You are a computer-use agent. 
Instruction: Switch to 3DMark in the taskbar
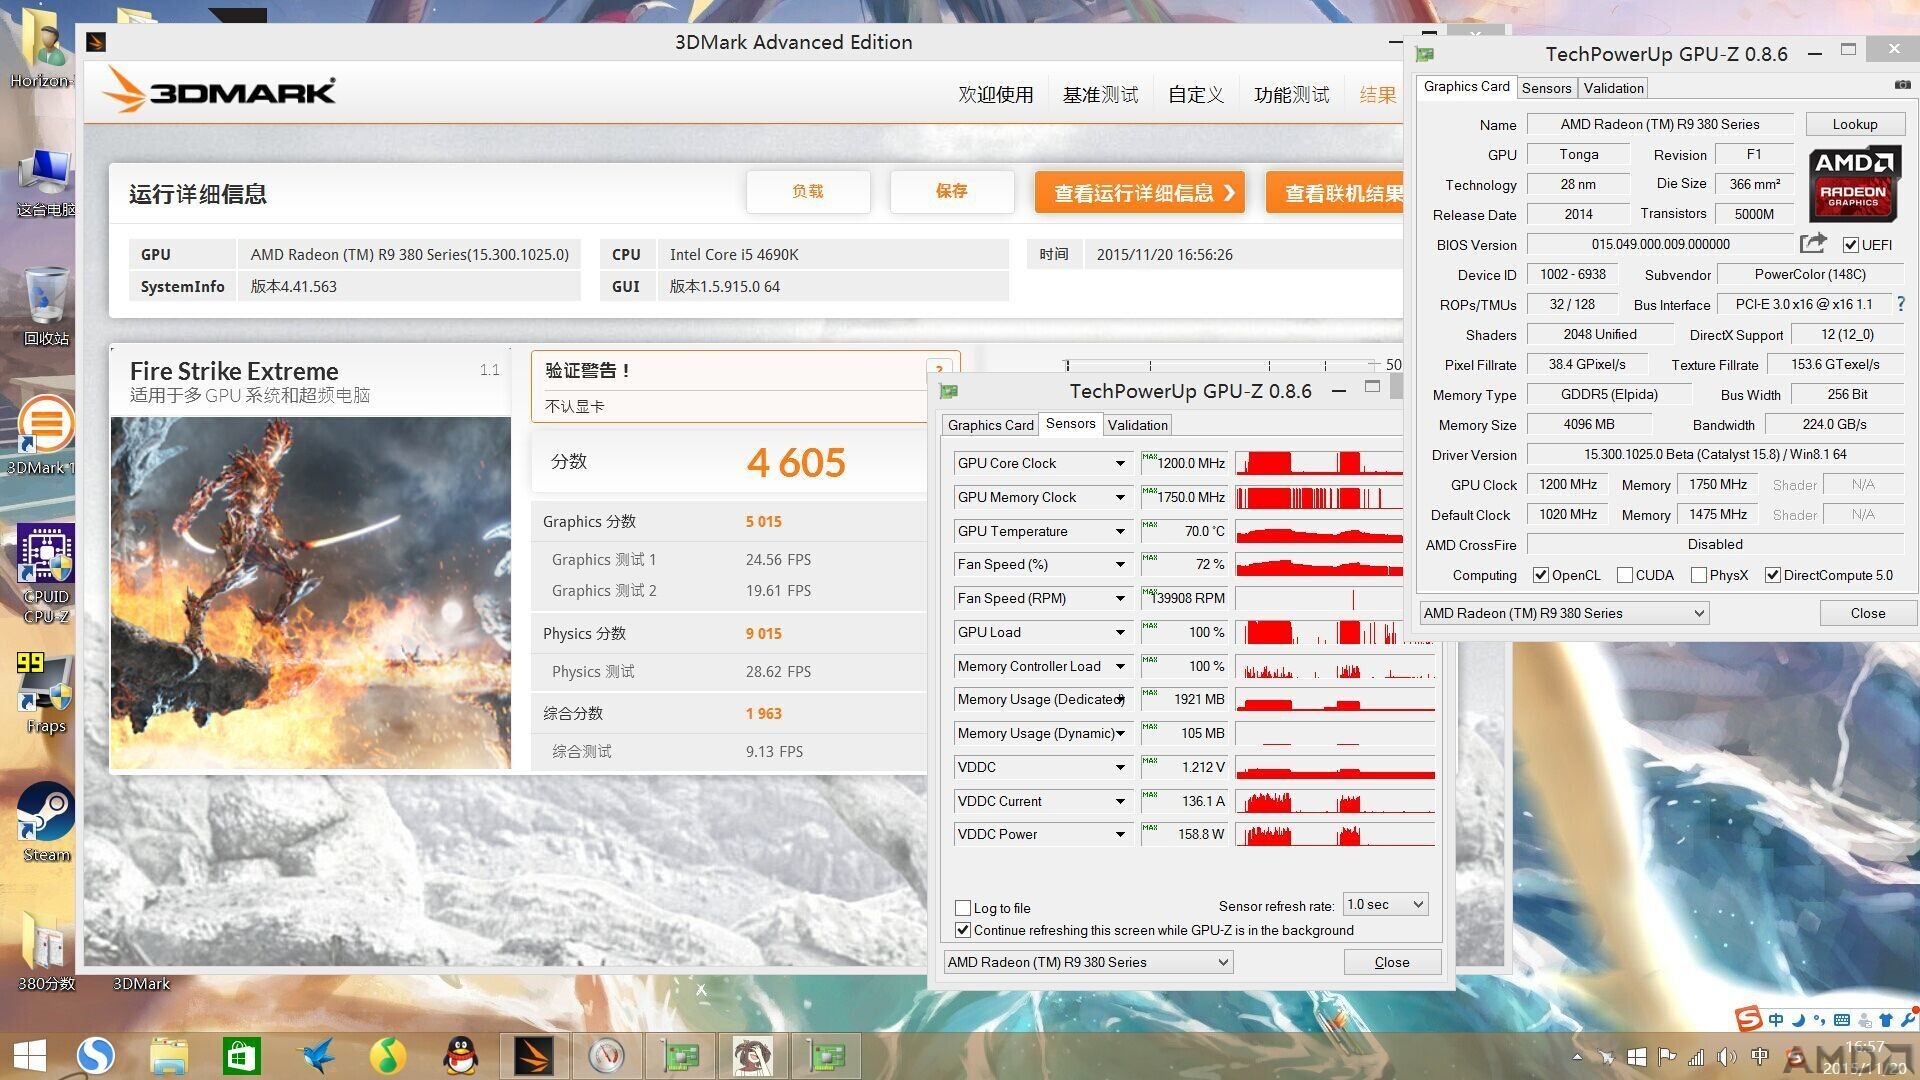[533, 1056]
